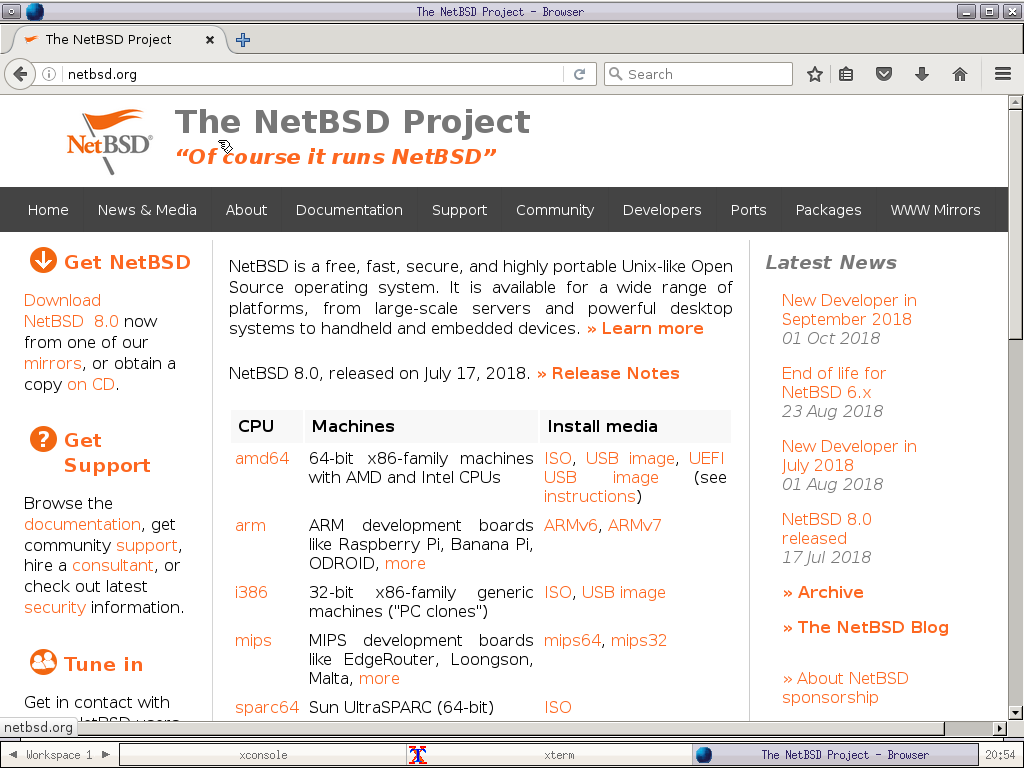The image size is (1024, 768).
Task: Go back using the browser back arrow
Action: 20,74
